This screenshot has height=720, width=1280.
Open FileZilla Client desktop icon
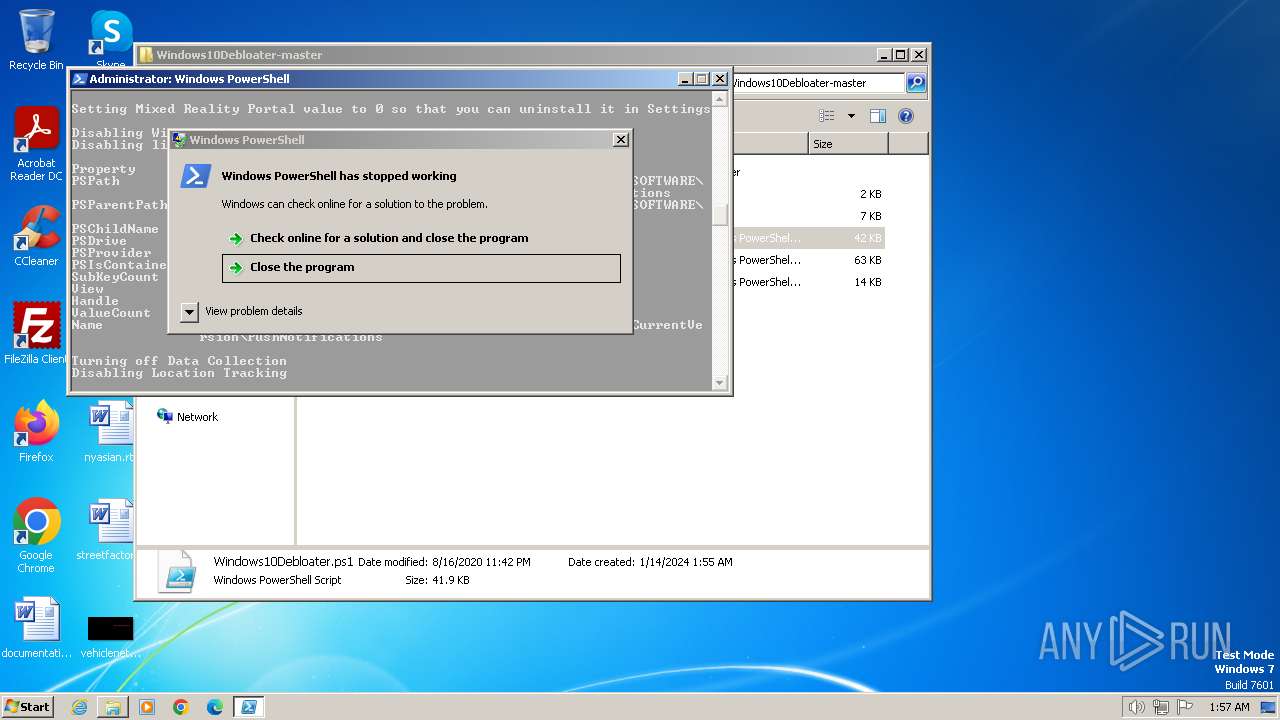(x=36, y=333)
